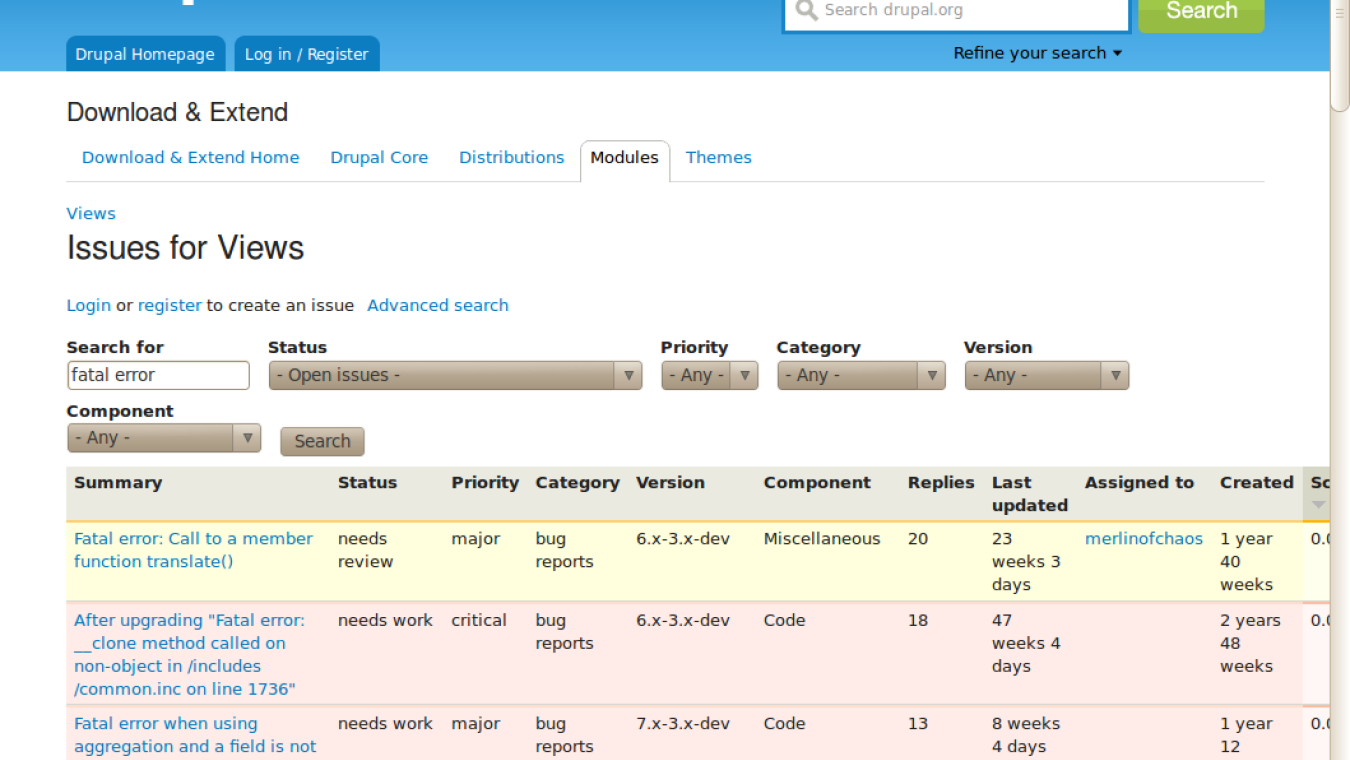Go to the Download & Extend Home tab

pos(191,157)
